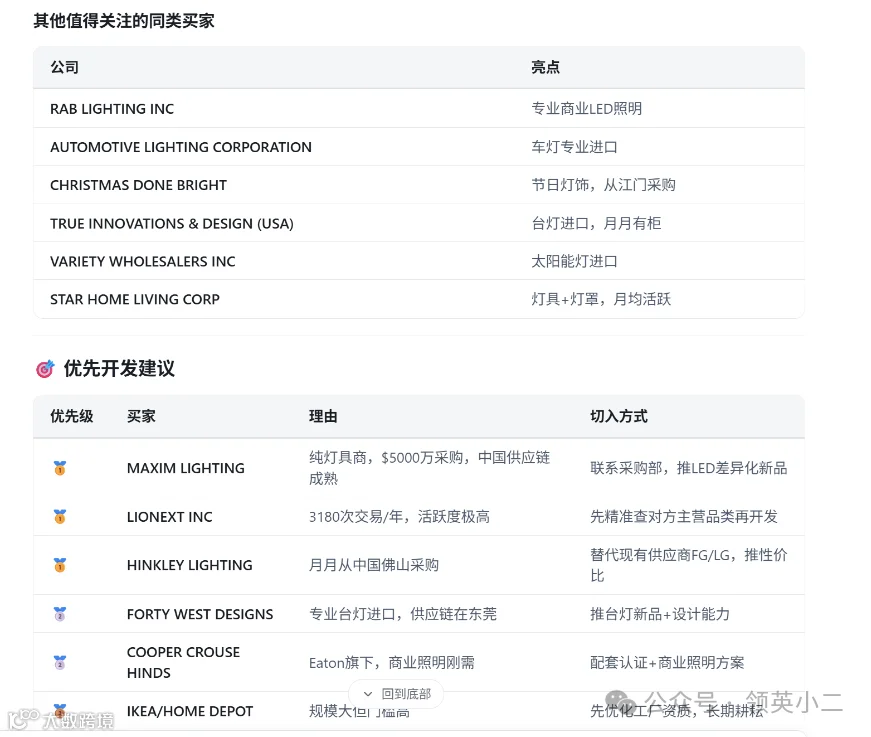
Task: Select Eaton旗下，商业照明刚需 cell
Action: (392, 662)
